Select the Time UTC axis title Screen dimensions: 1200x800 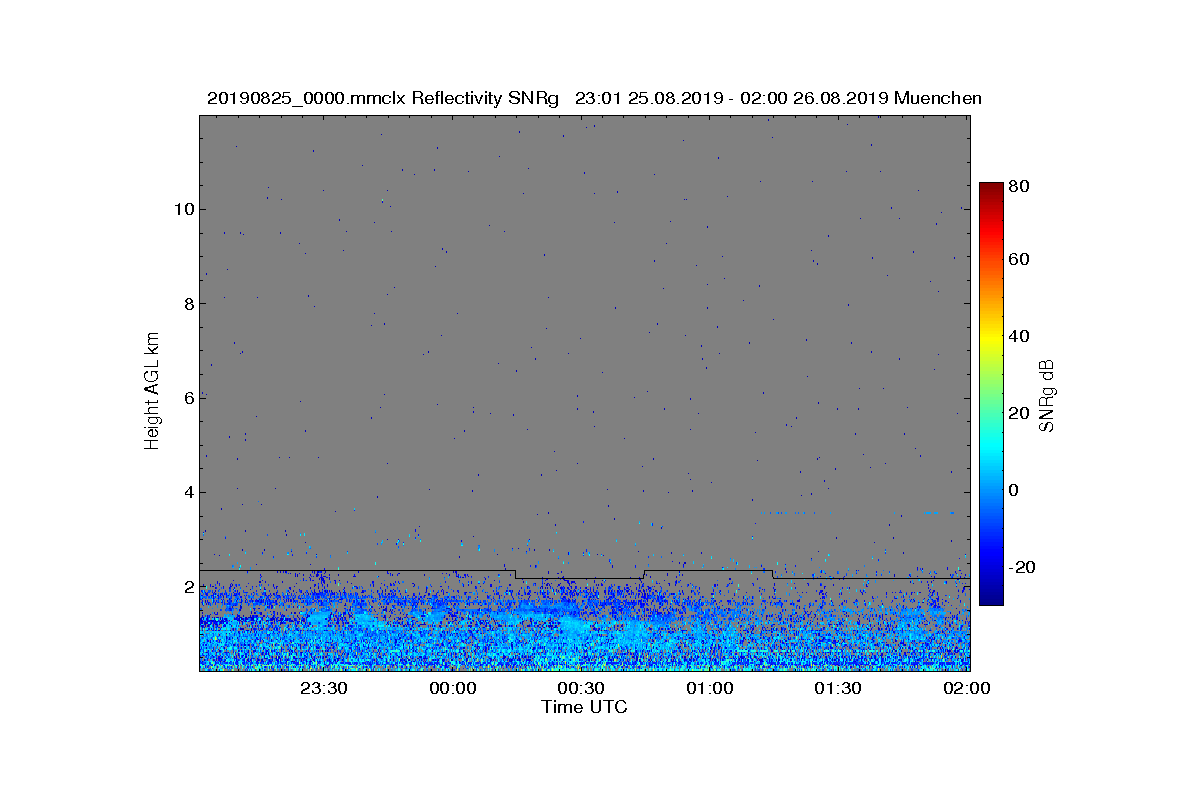pos(585,707)
